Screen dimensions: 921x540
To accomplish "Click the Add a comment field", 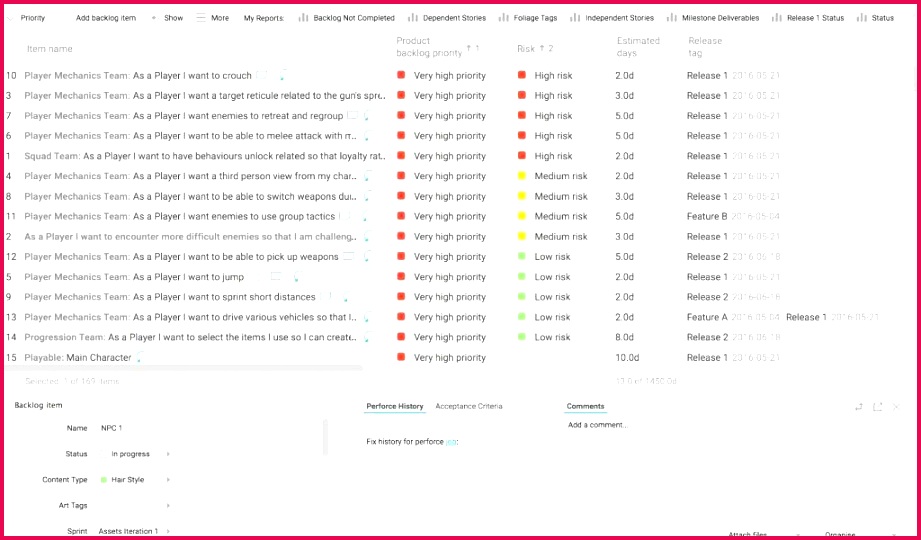I will click(598, 425).
